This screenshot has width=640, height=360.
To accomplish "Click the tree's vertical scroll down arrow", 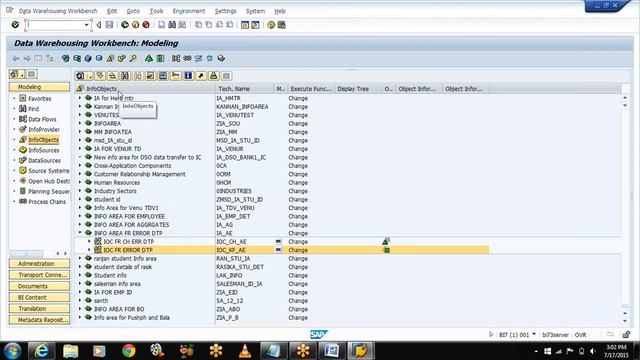I will [625, 321].
